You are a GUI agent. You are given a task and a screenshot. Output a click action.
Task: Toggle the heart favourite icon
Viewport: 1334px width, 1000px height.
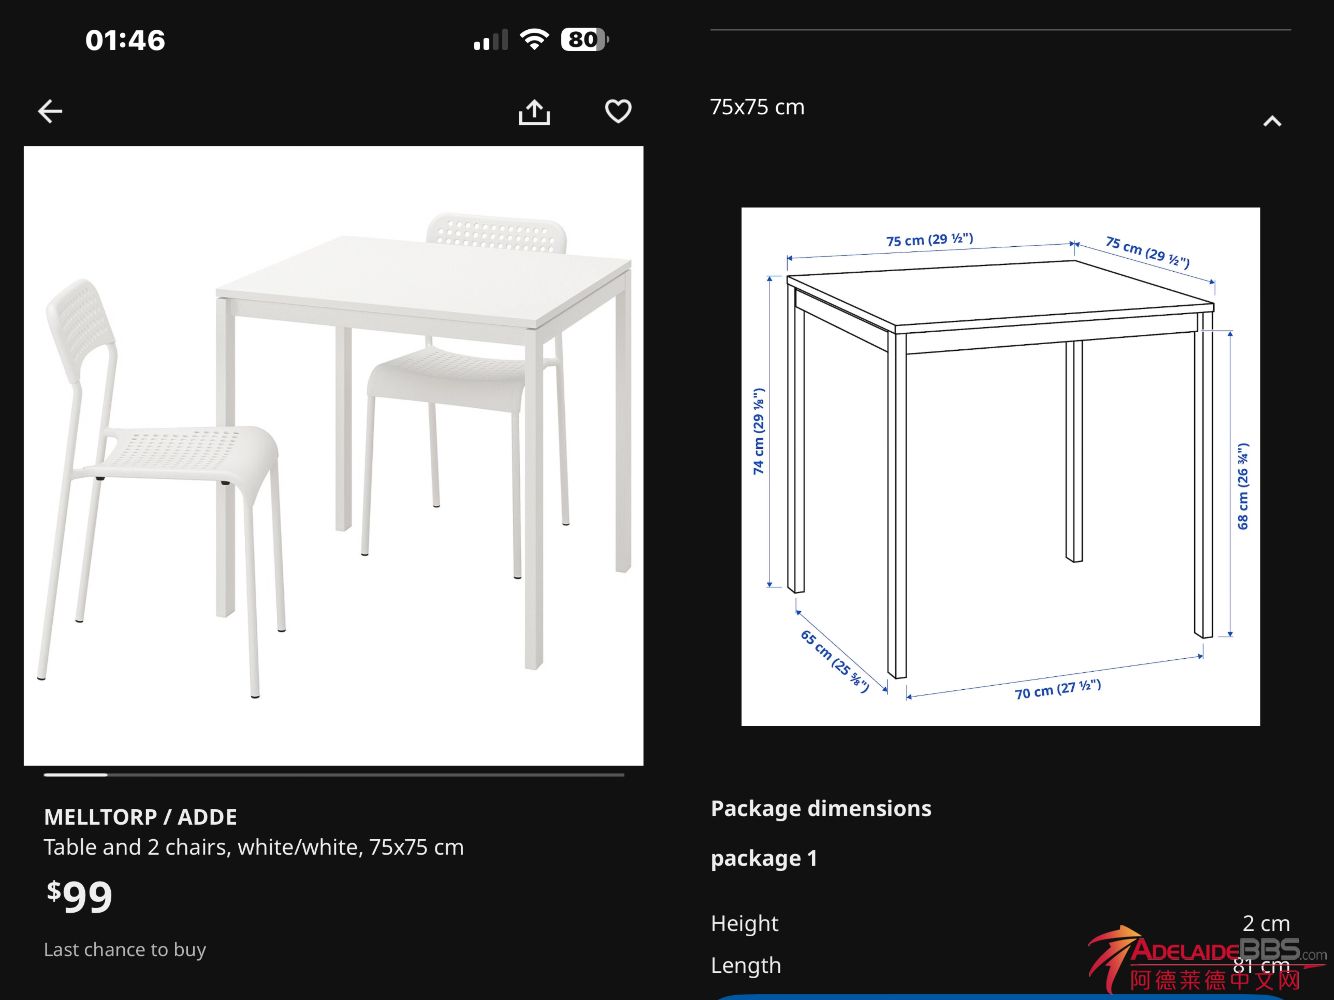point(618,111)
